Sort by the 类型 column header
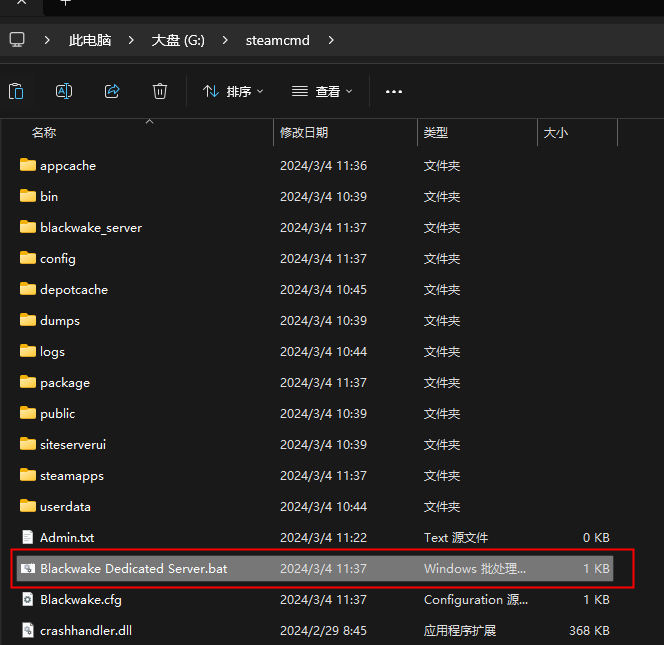664x645 pixels. [x=436, y=133]
